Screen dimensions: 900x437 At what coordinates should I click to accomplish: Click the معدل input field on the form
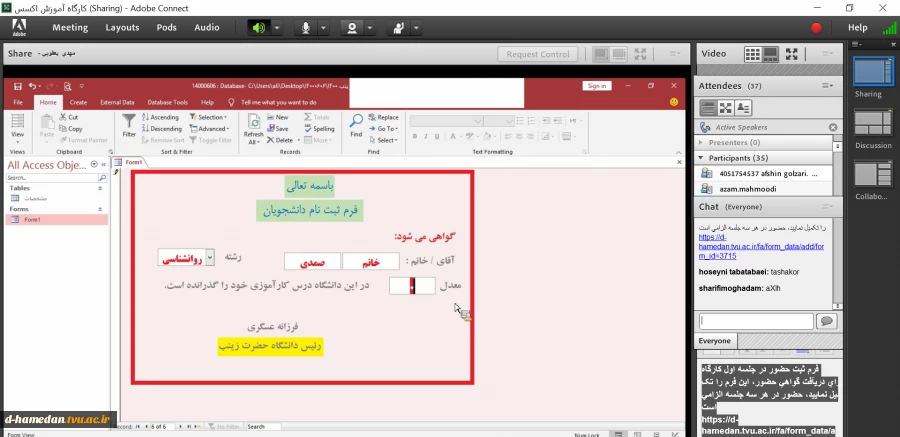(412, 286)
